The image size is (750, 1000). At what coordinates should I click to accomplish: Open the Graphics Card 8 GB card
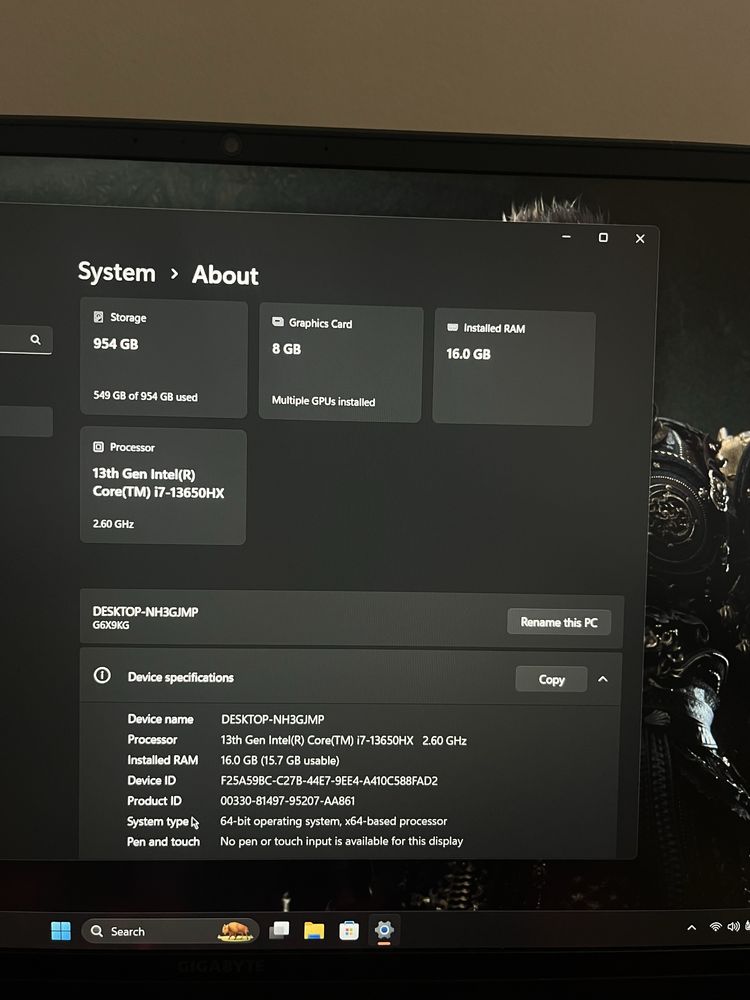[341, 364]
